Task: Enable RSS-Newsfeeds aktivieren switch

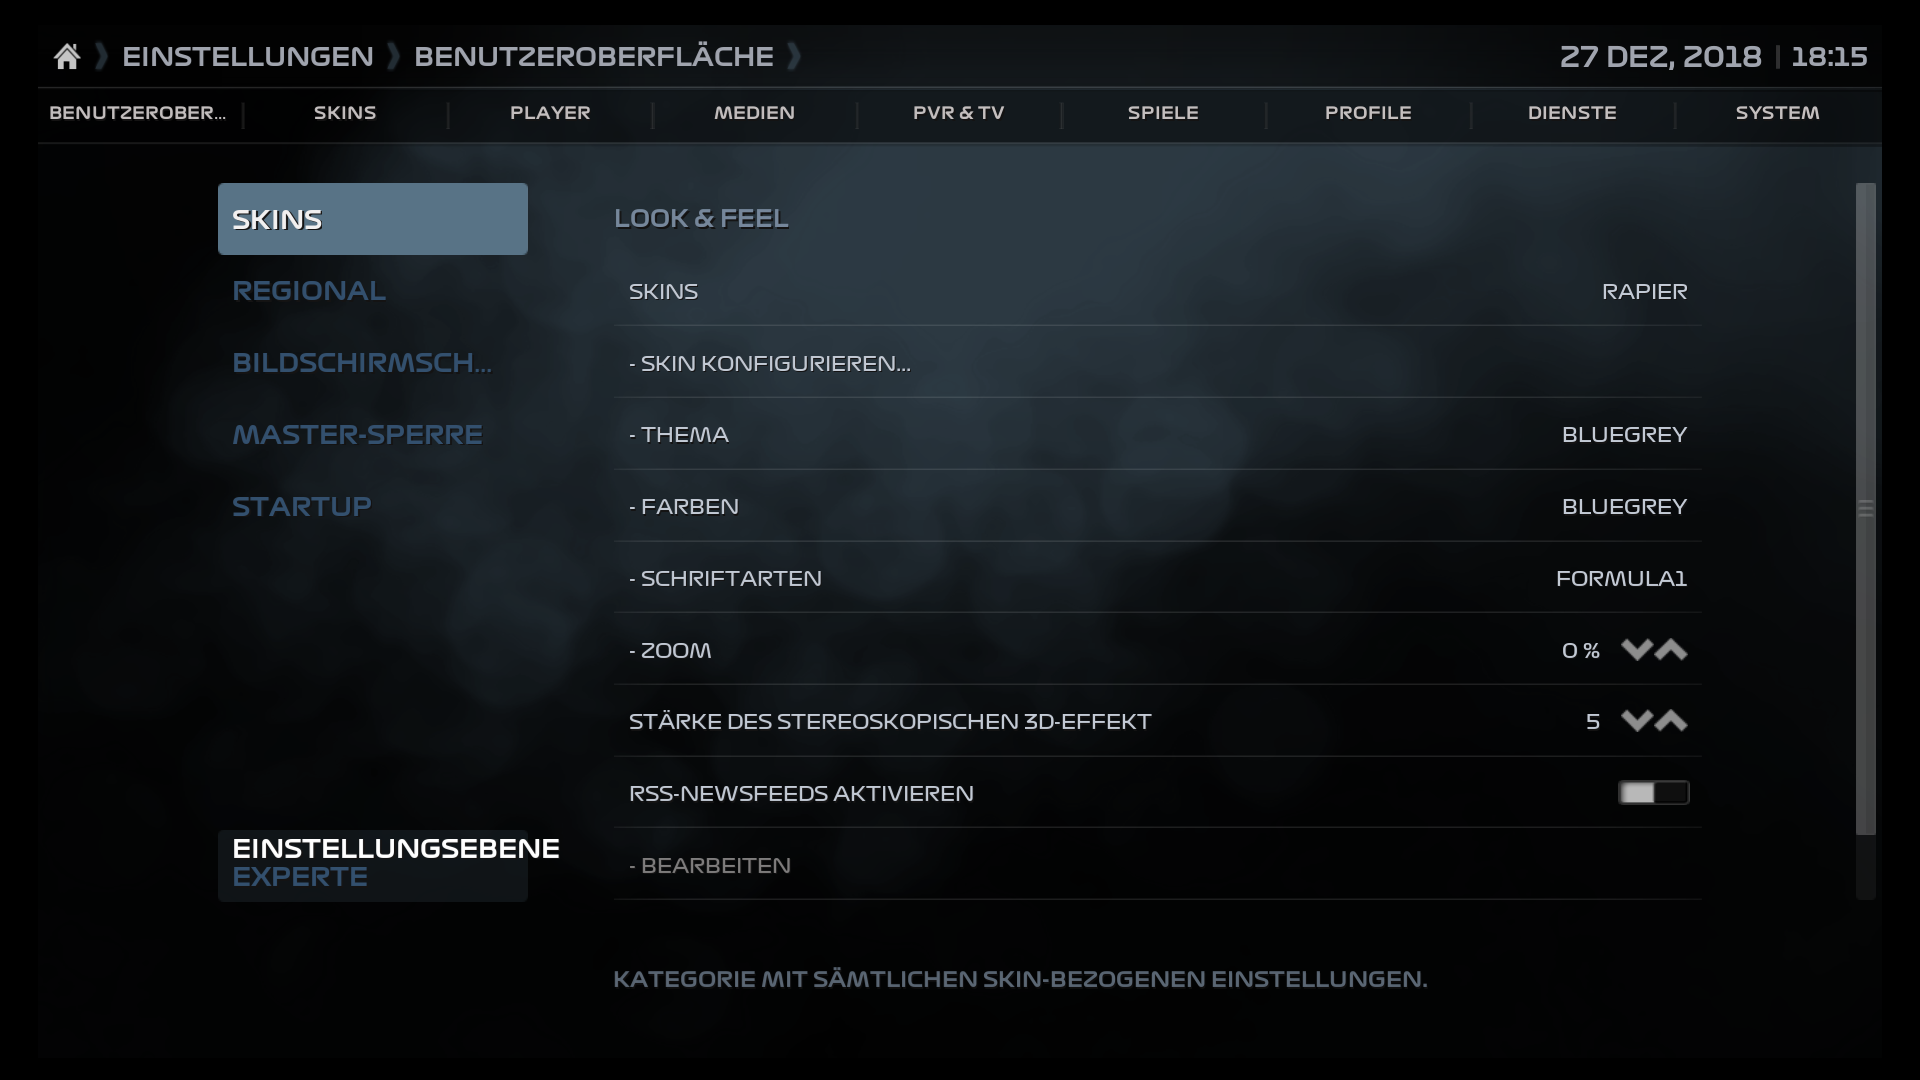Action: (x=1653, y=792)
